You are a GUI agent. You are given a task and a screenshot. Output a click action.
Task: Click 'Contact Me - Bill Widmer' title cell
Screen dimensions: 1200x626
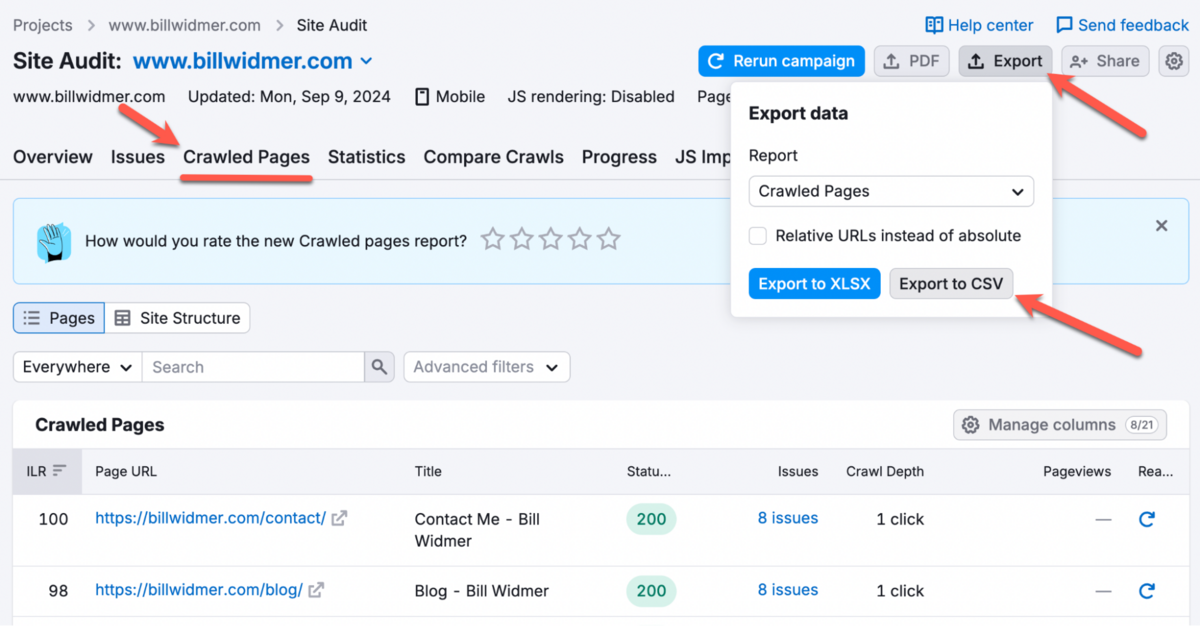(x=477, y=530)
